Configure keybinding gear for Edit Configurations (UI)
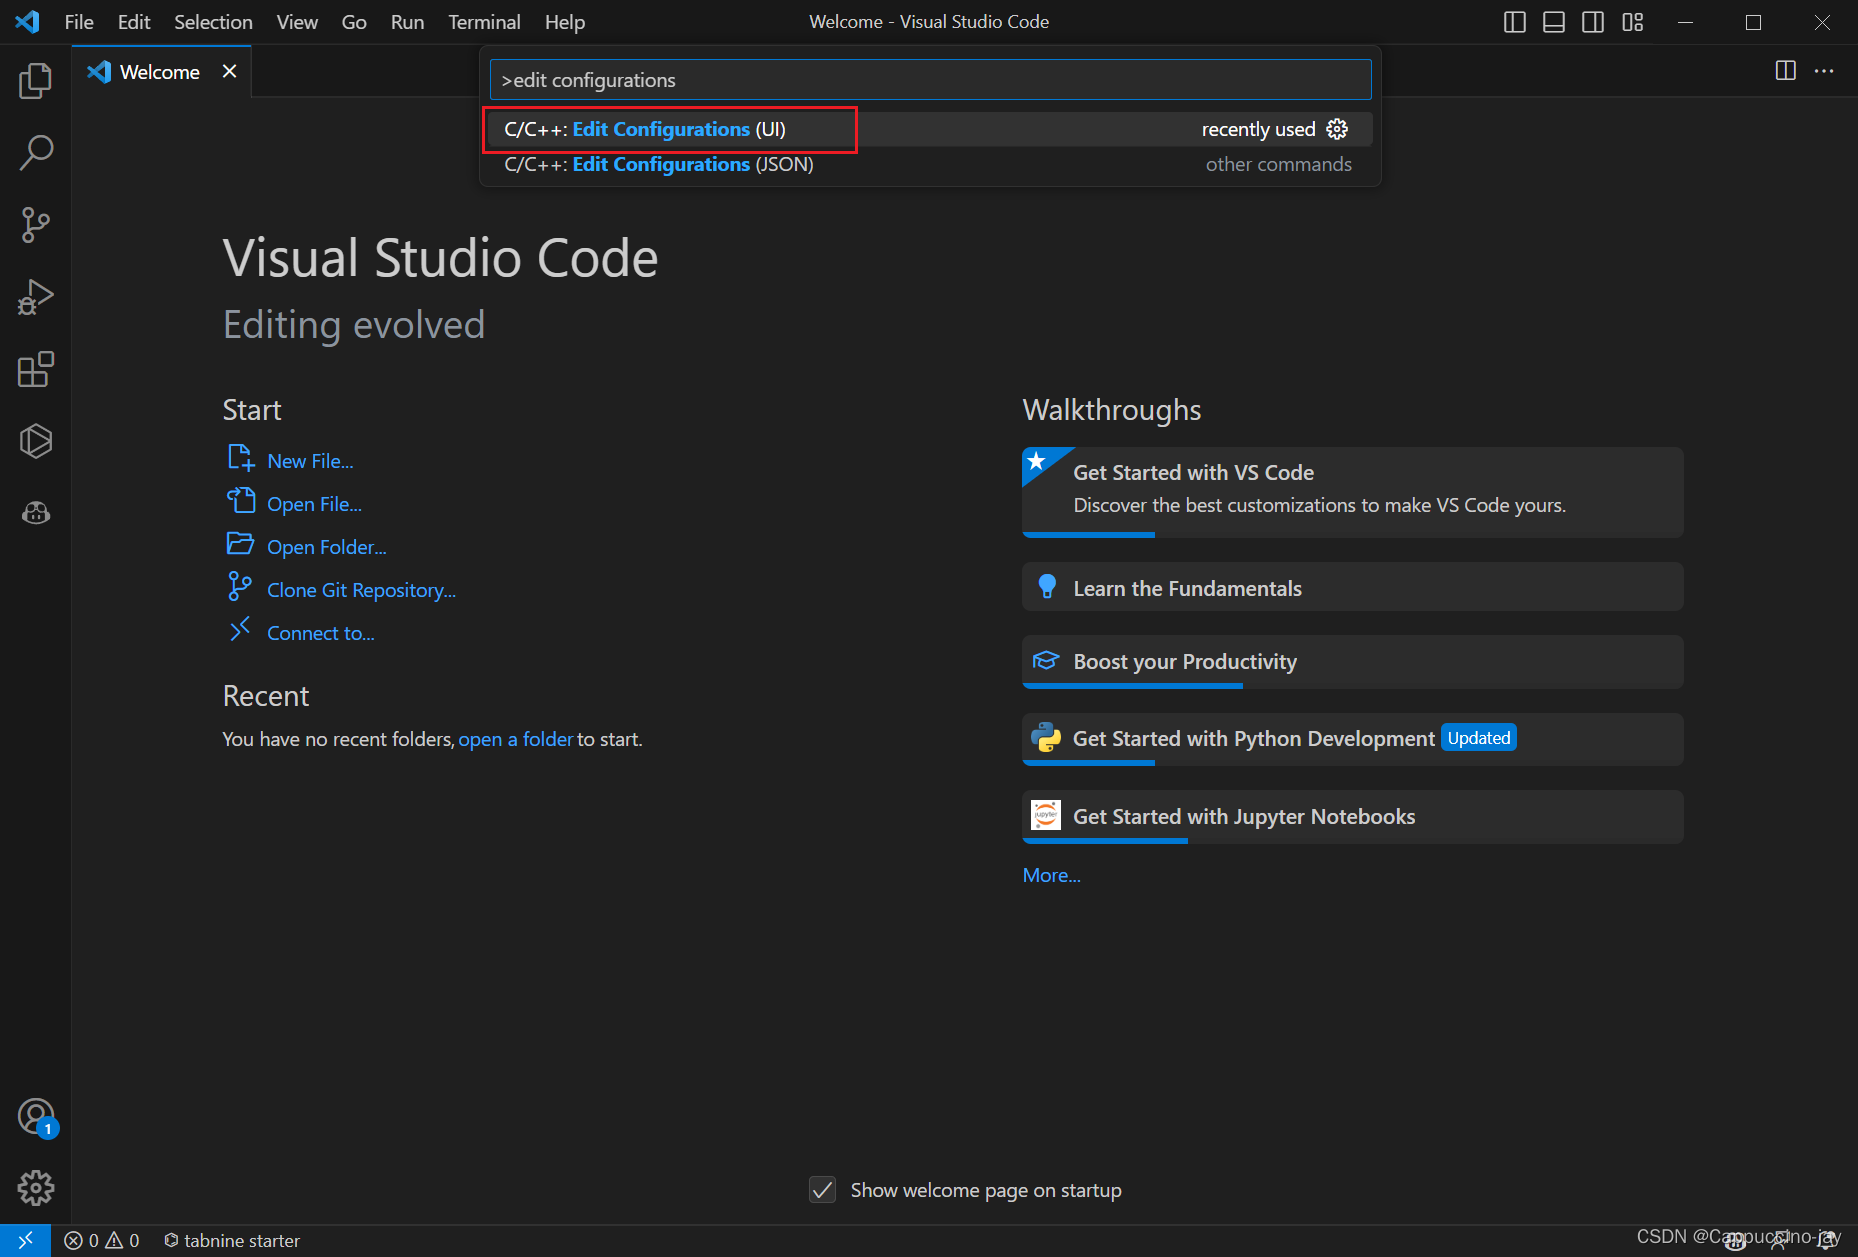Screen dimensions: 1858x1257 1337,129
